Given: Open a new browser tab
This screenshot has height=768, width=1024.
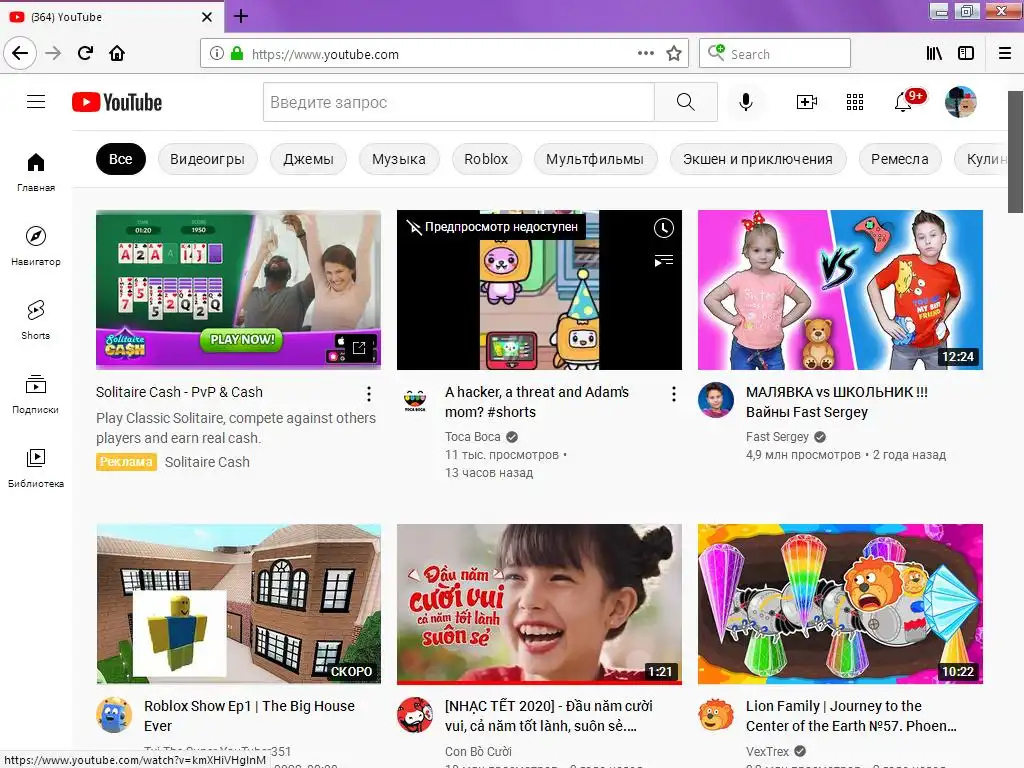Looking at the screenshot, I should tap(240, 16).
